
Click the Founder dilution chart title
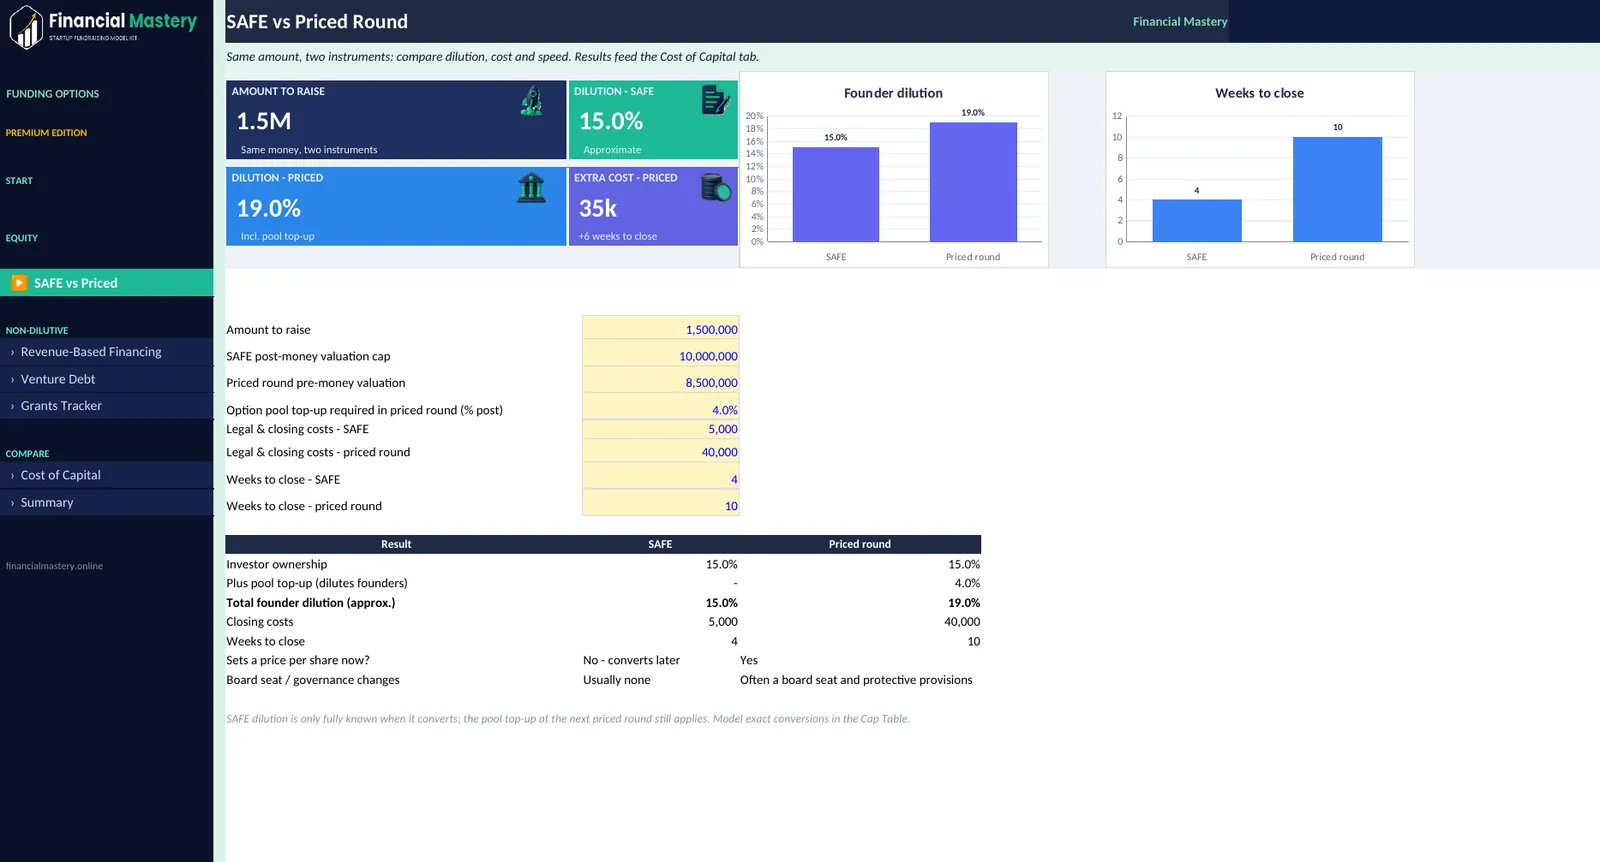pyautogui.click(x=893, y=93)
